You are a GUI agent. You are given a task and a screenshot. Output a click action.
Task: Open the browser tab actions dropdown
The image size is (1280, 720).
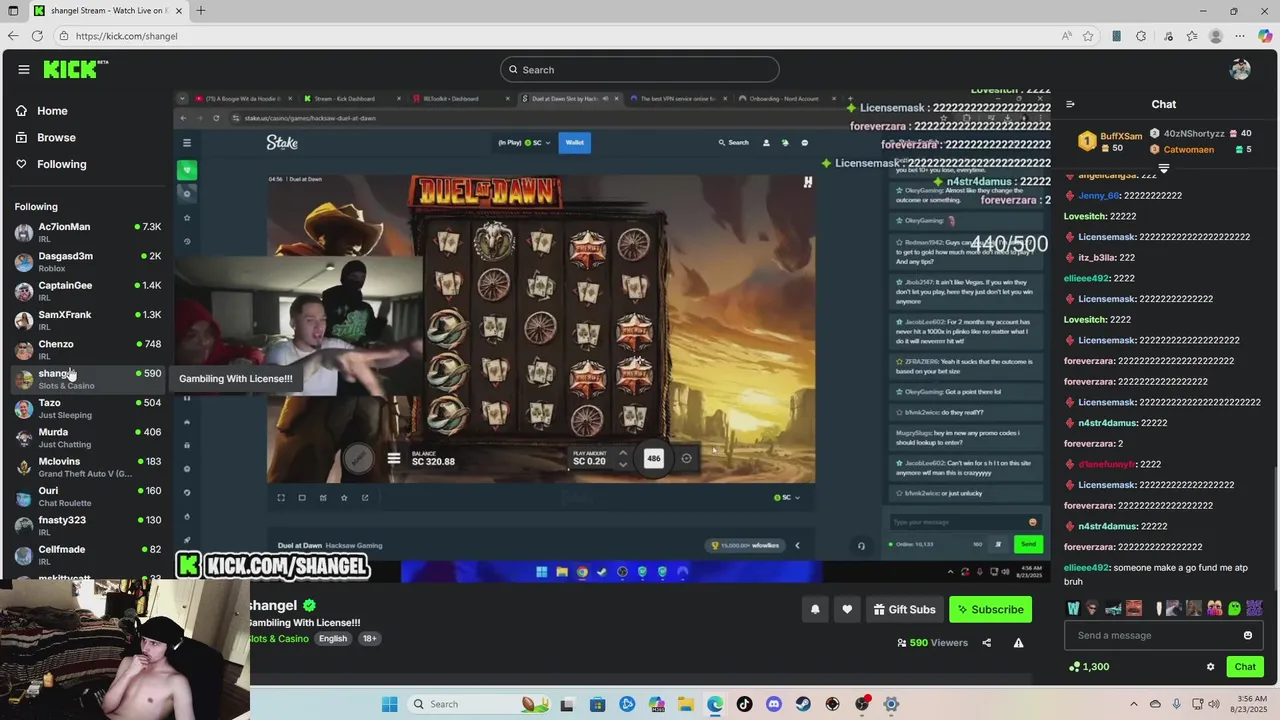(x=13, y=11)
